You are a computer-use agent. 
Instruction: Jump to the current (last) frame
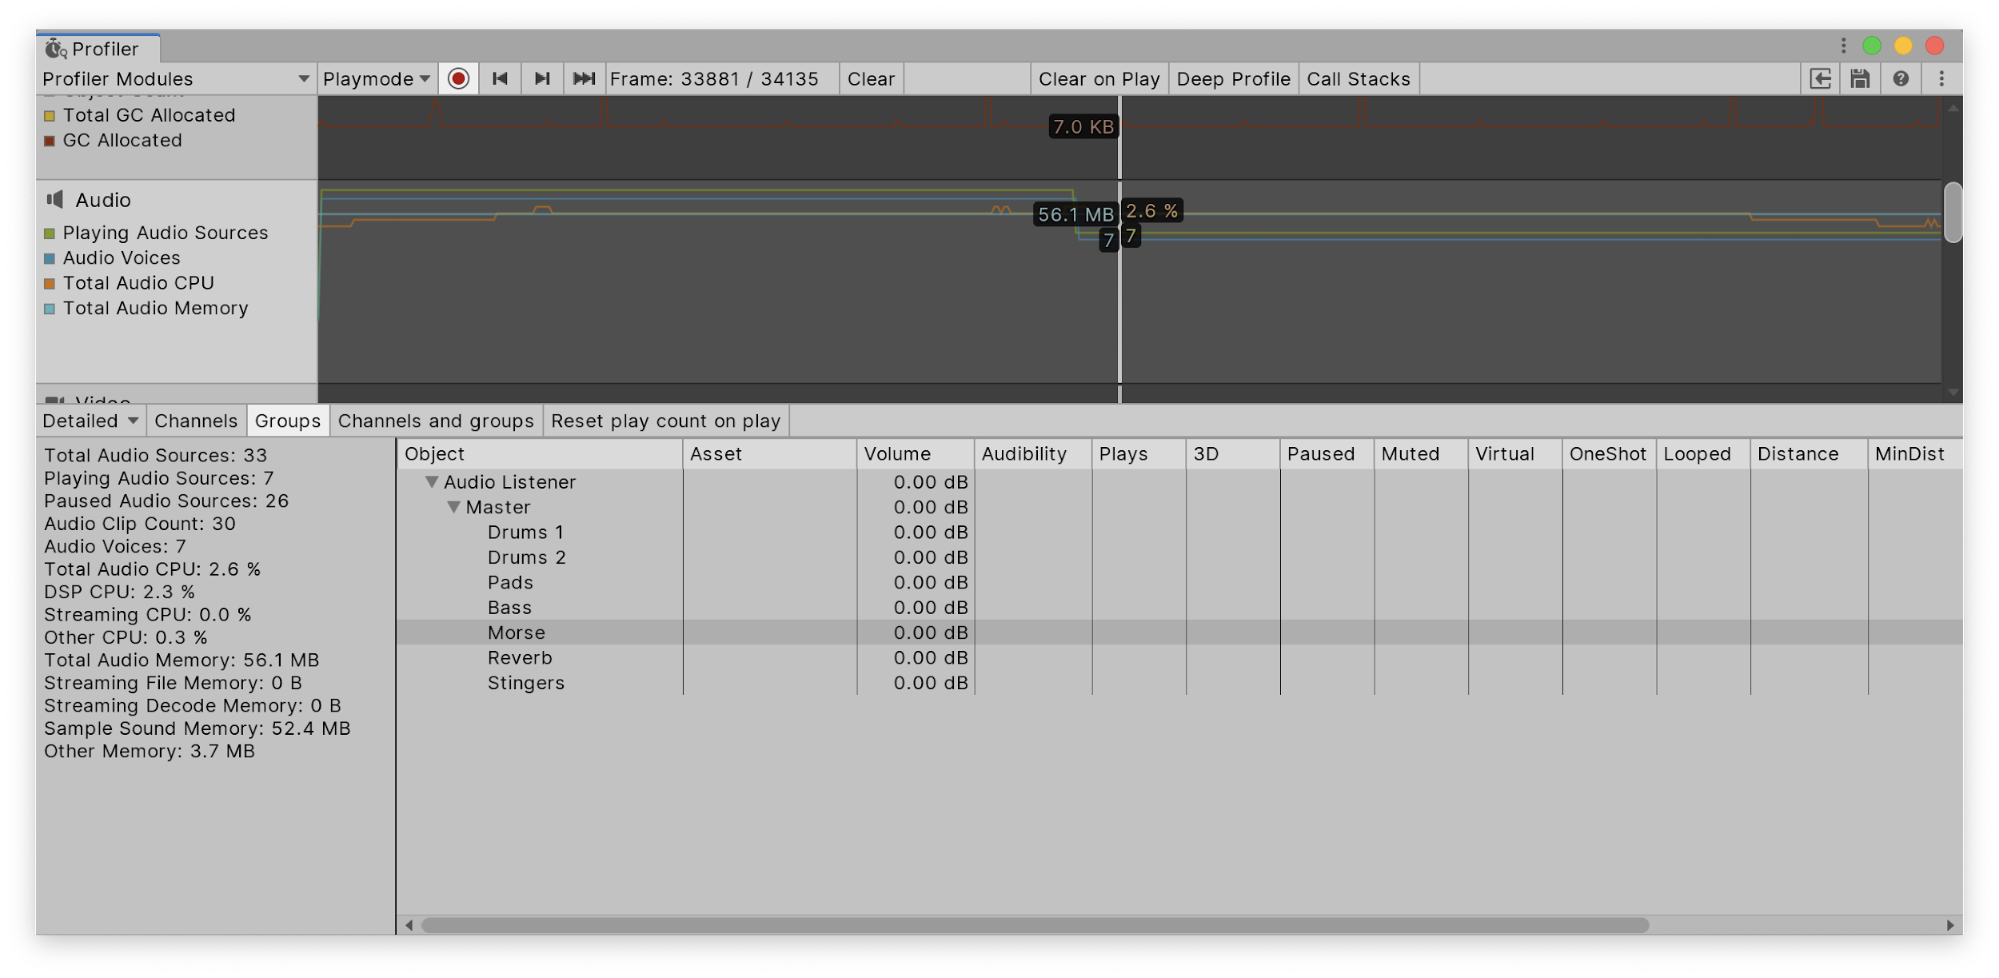[x=584, y=79]
